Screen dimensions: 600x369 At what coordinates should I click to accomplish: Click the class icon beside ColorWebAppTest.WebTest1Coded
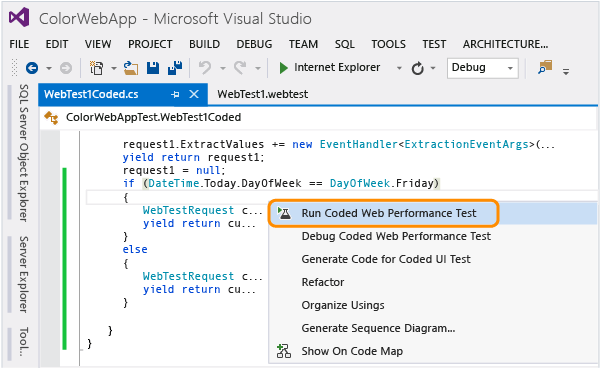[x=51, y=118]
